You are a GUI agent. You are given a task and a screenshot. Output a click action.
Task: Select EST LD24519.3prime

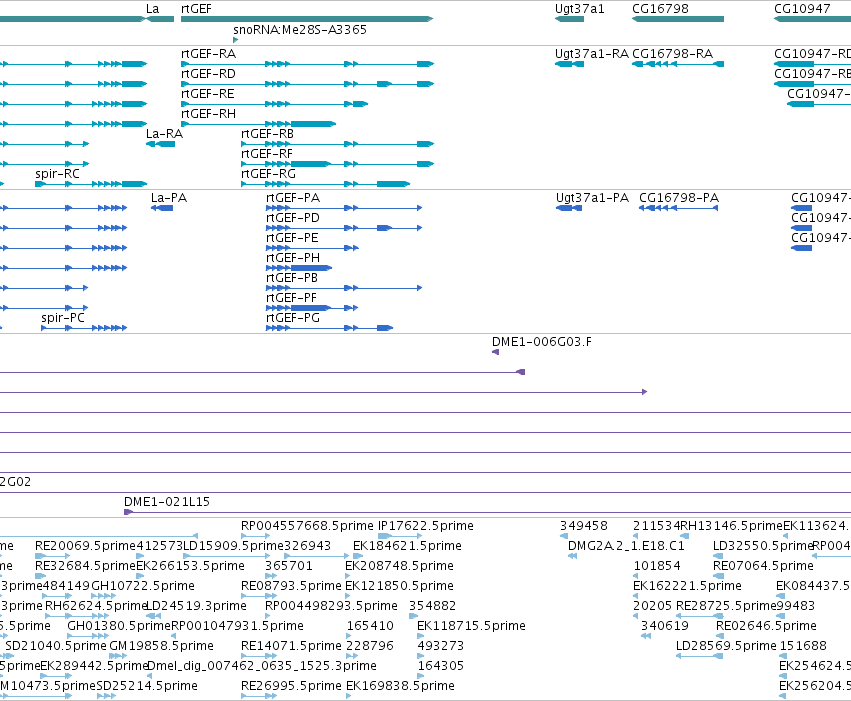[x=196, y=606]
